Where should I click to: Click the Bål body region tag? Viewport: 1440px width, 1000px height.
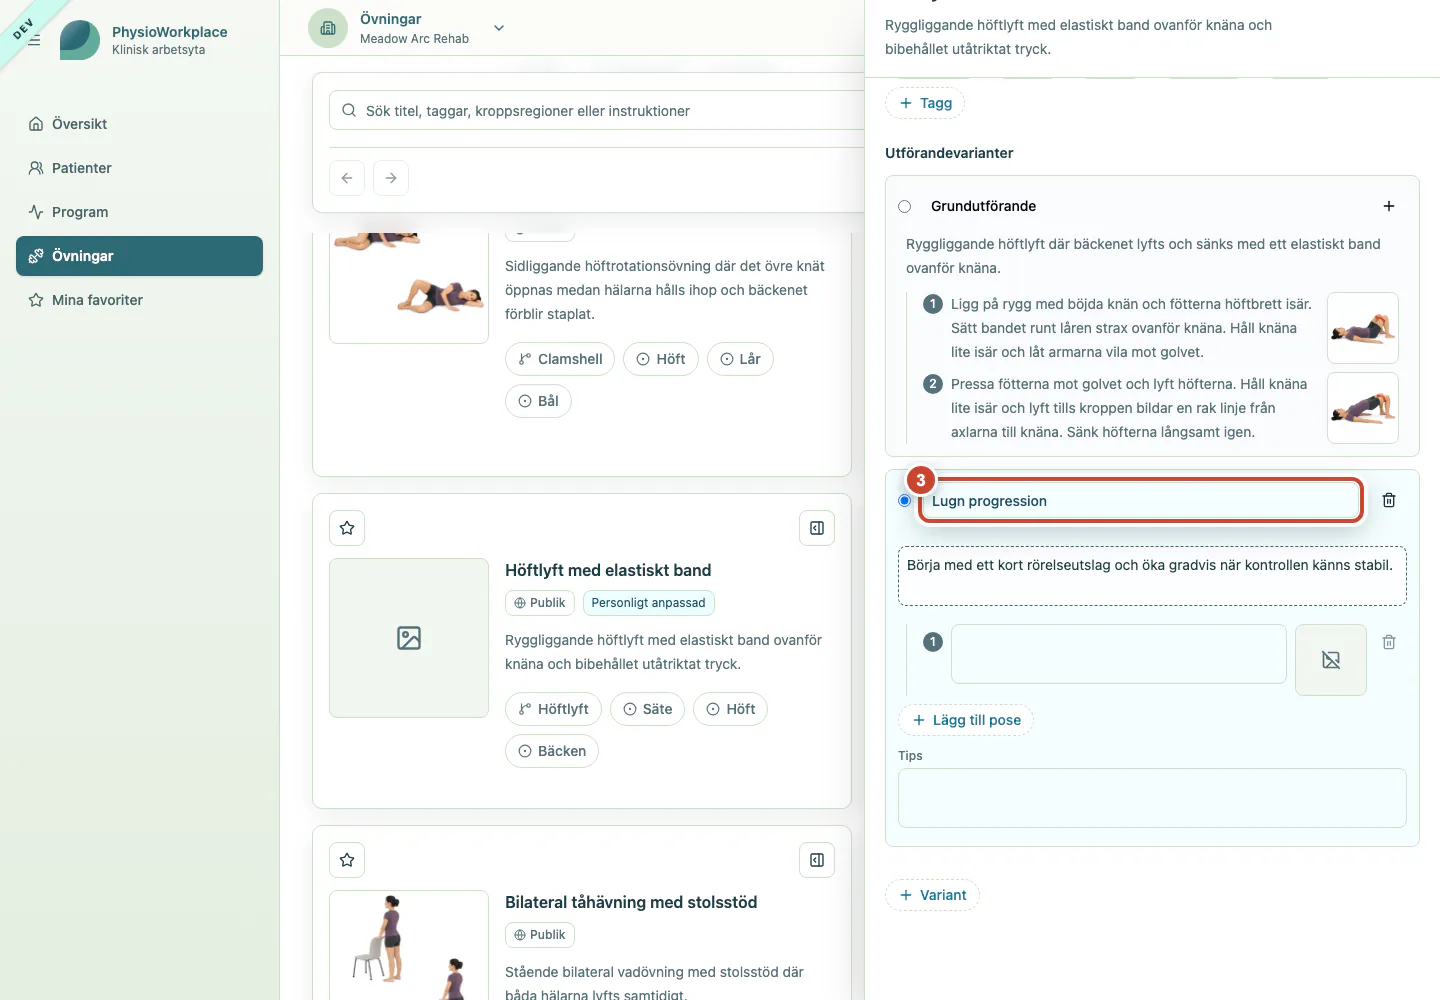coord(538,401)
